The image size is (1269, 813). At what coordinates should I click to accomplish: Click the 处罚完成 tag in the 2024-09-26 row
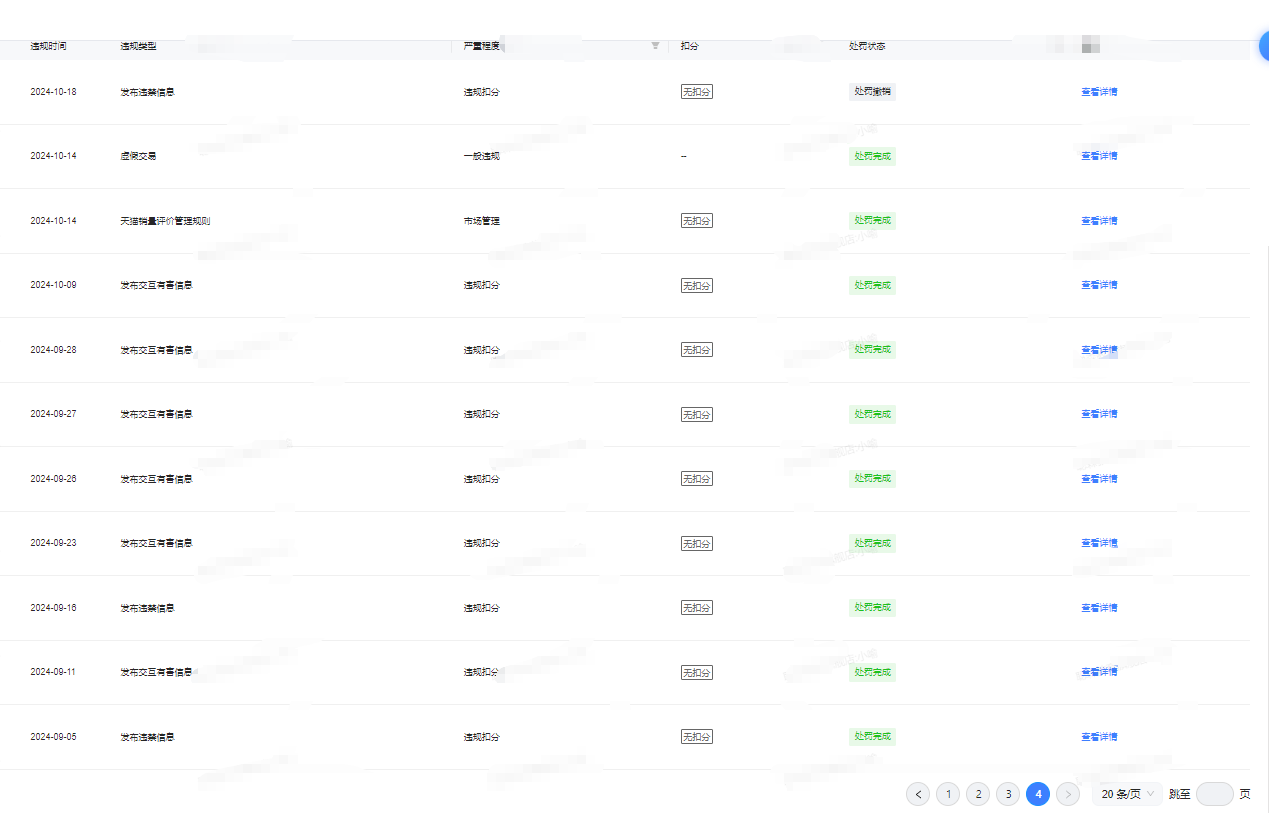pyautogui.click(x=872, y=478)
